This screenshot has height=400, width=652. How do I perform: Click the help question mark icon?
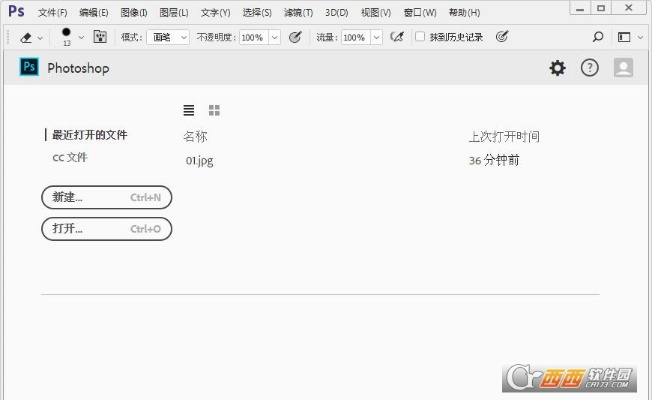[590, 67]
